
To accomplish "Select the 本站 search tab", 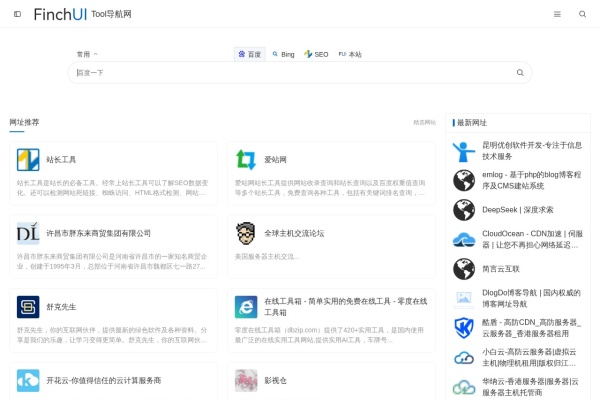I will coord(350,54).
